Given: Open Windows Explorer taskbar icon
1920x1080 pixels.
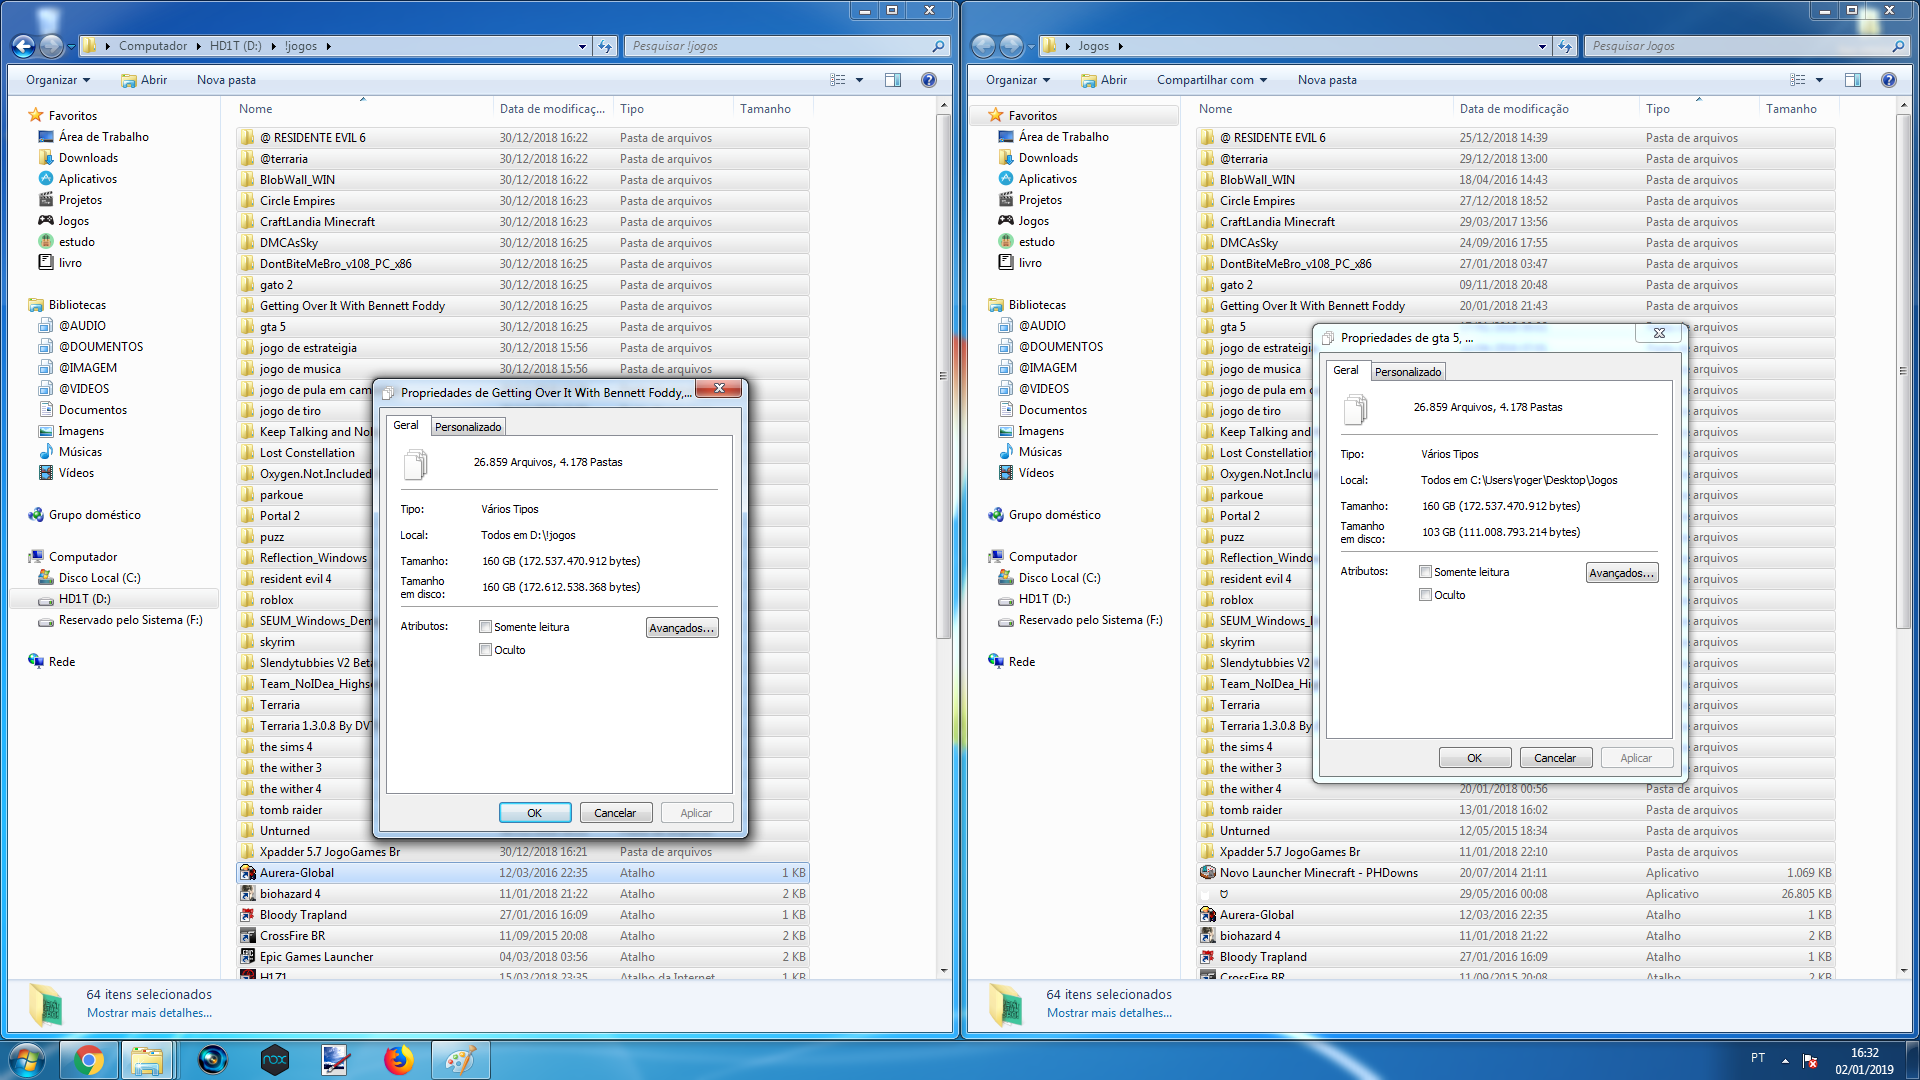Looking at the screenshot, I should (x=147, y=1060).
